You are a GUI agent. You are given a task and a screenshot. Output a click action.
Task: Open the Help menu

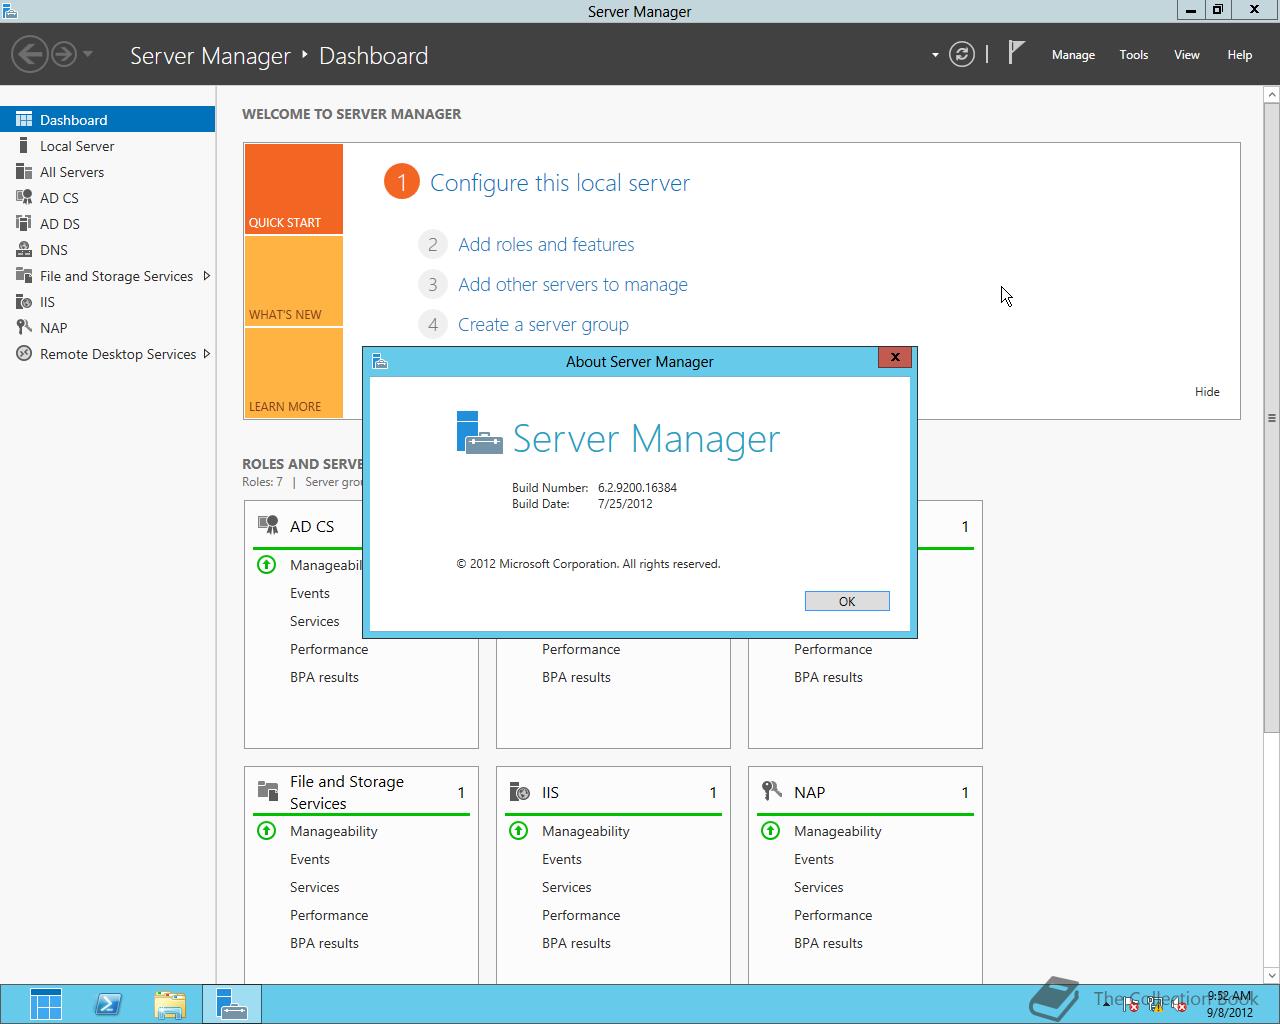click(x=1240, y=55)
